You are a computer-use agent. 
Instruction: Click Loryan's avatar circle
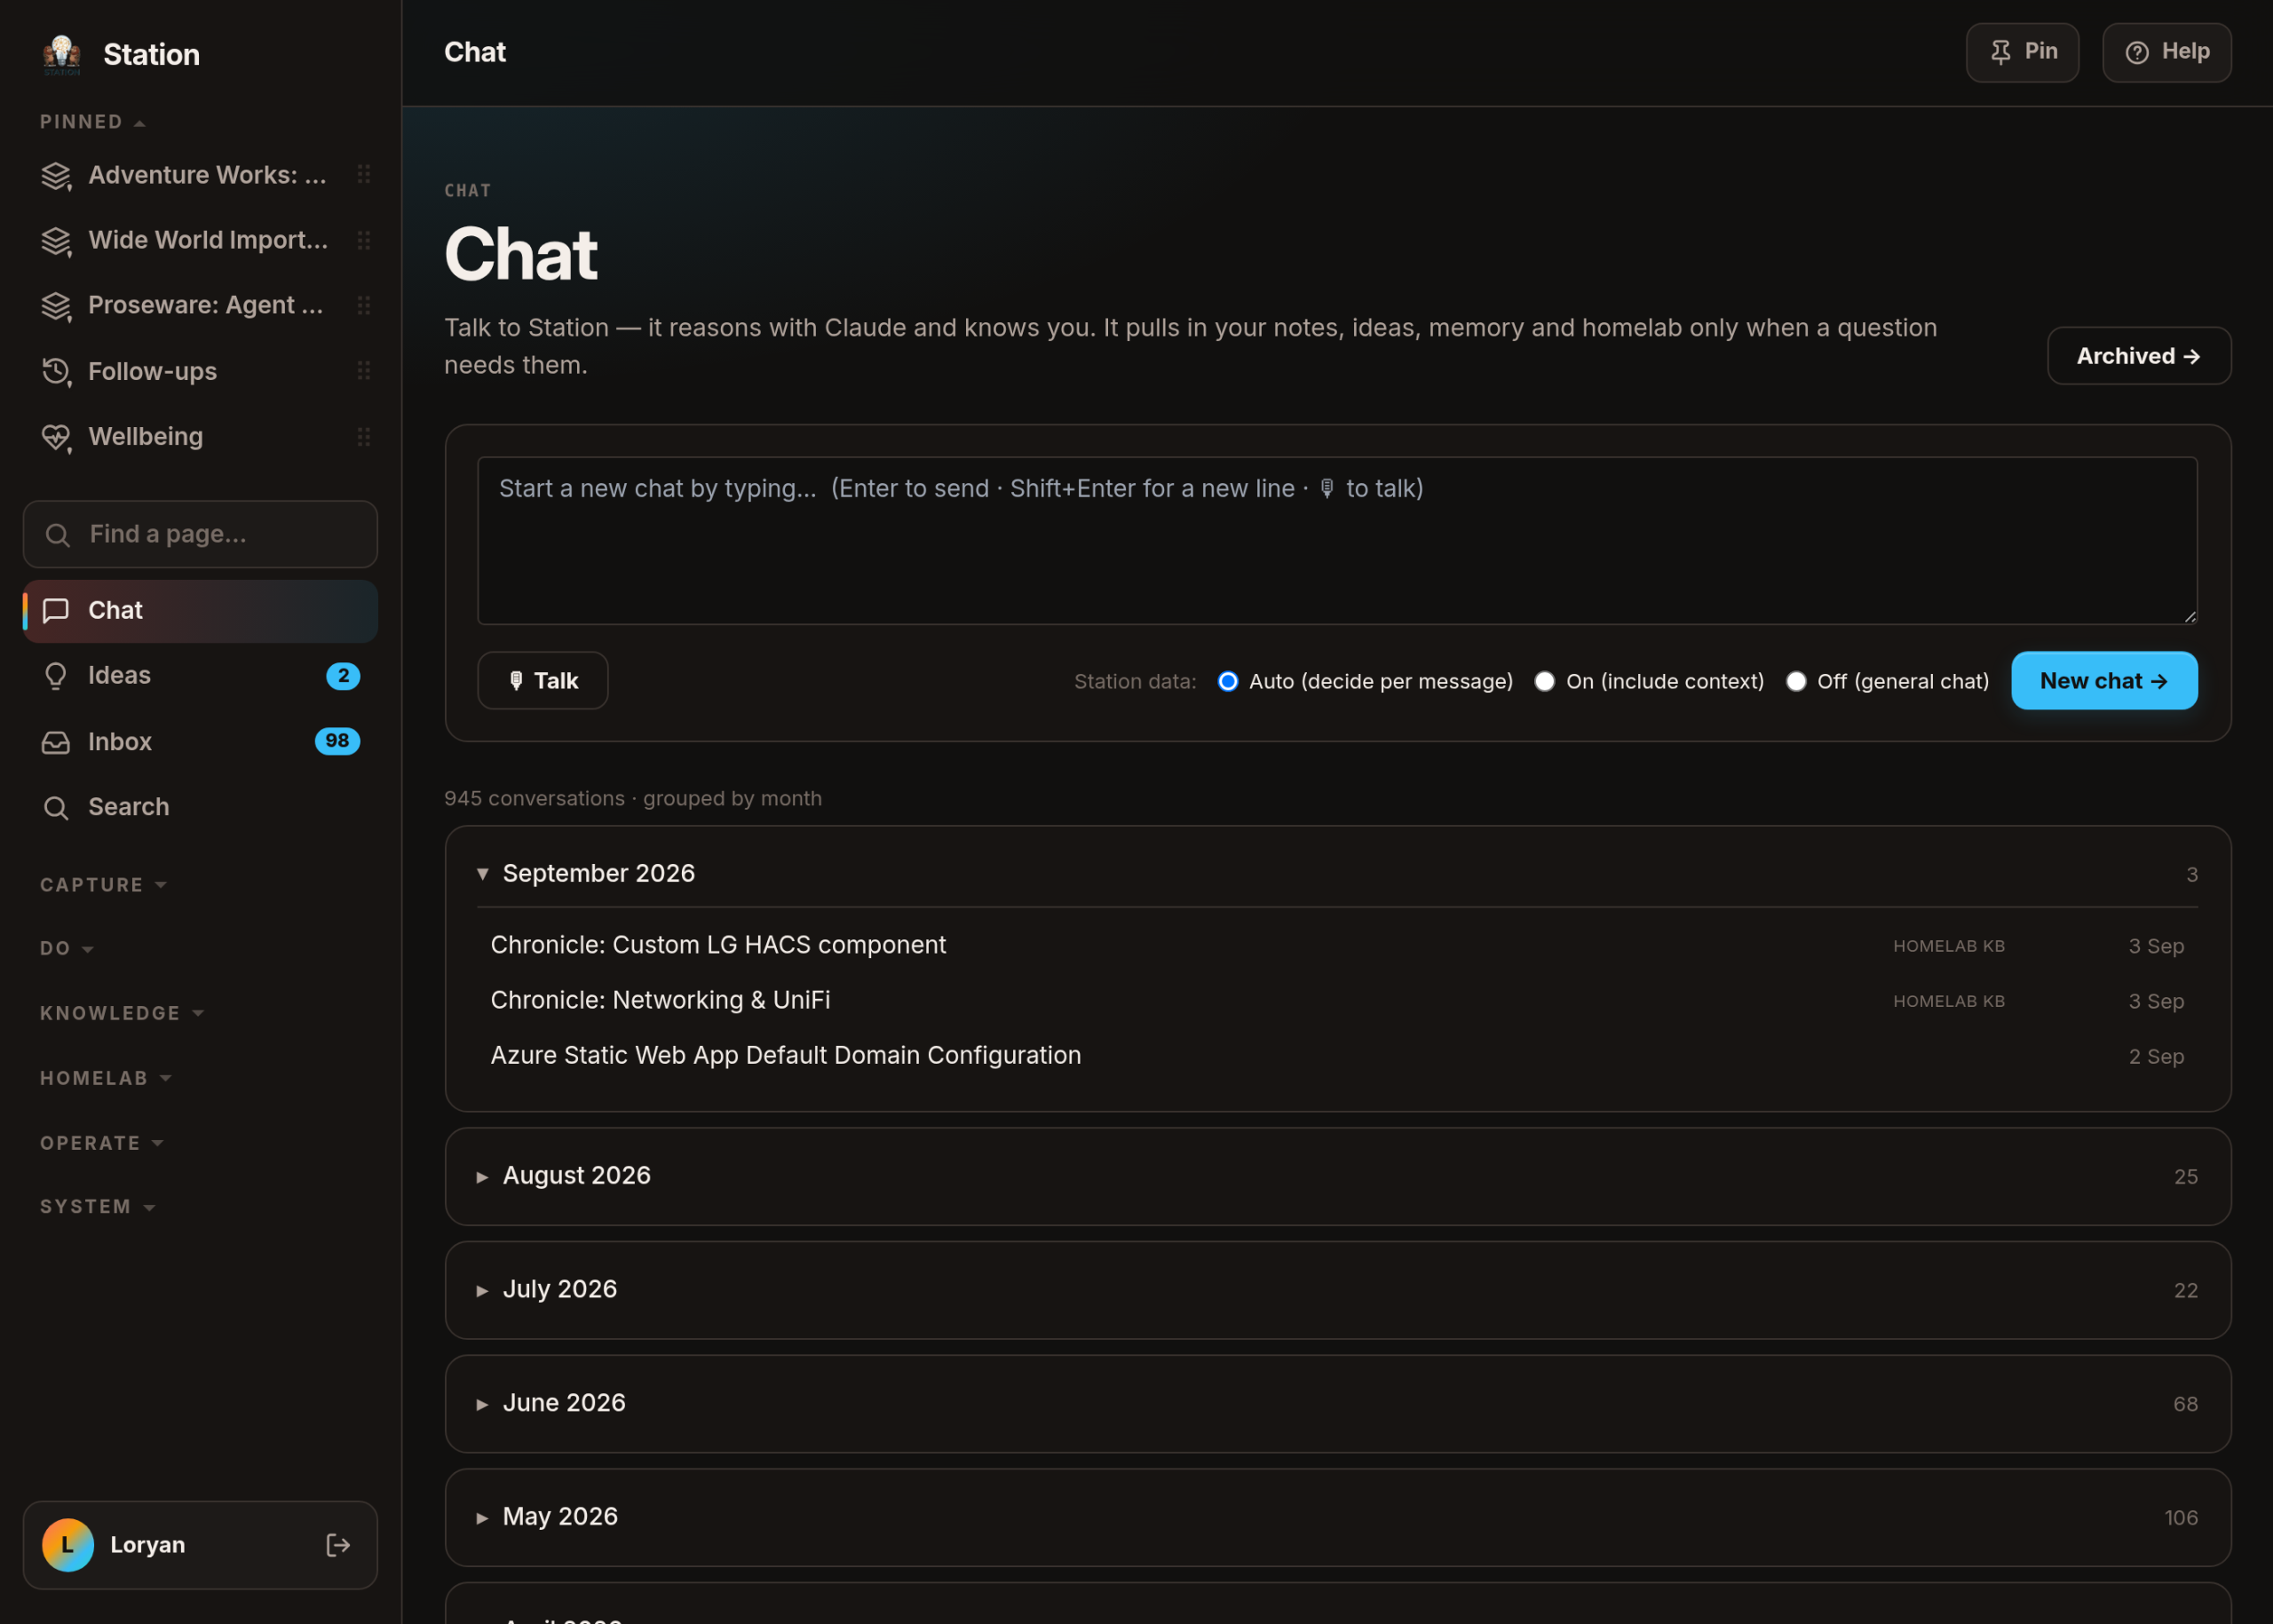click(68, 1545)
